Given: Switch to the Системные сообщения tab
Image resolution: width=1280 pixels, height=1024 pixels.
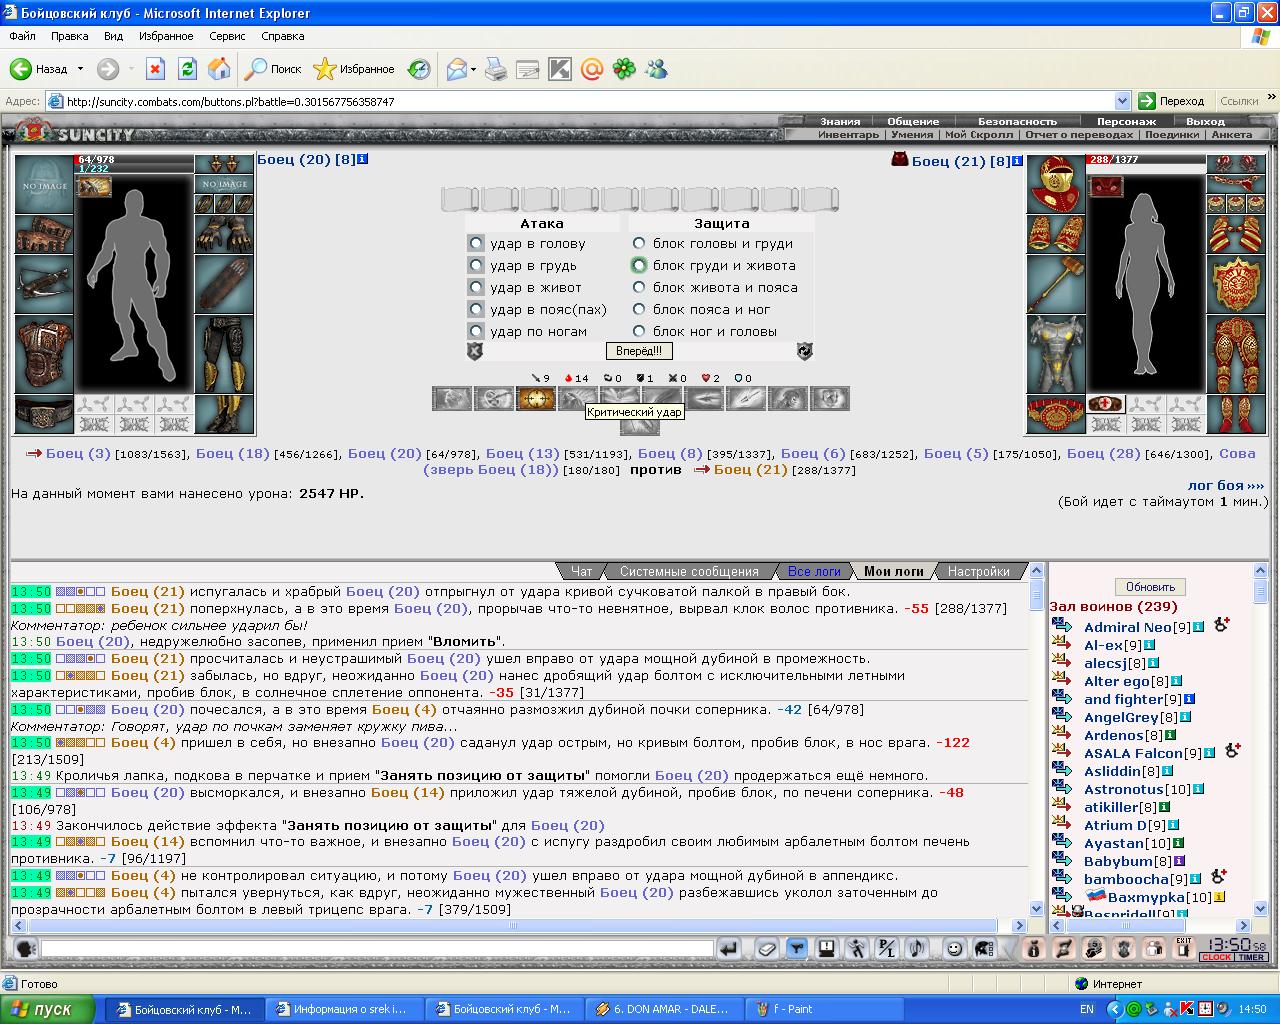Looking at the screenshot, I should click(x=689, y=571).
